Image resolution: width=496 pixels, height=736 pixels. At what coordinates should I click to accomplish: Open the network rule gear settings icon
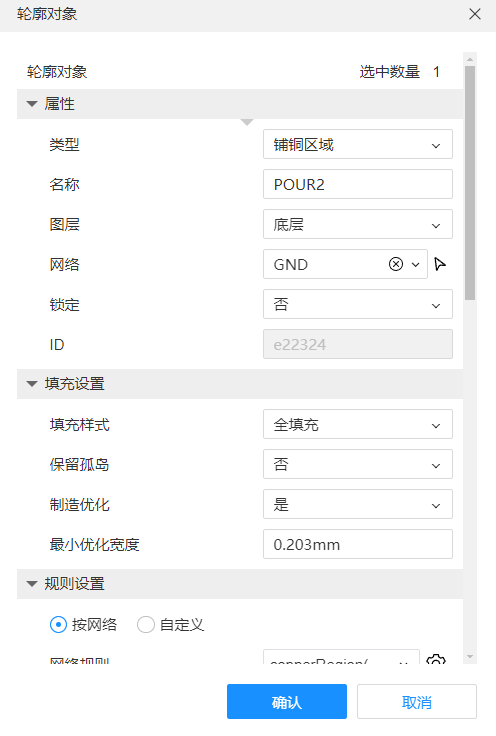[x=436, y=659]
